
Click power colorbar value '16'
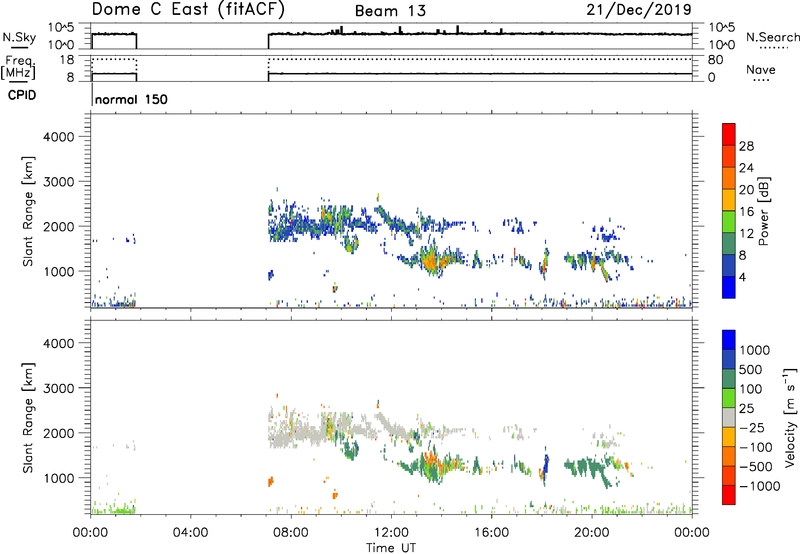746,212
